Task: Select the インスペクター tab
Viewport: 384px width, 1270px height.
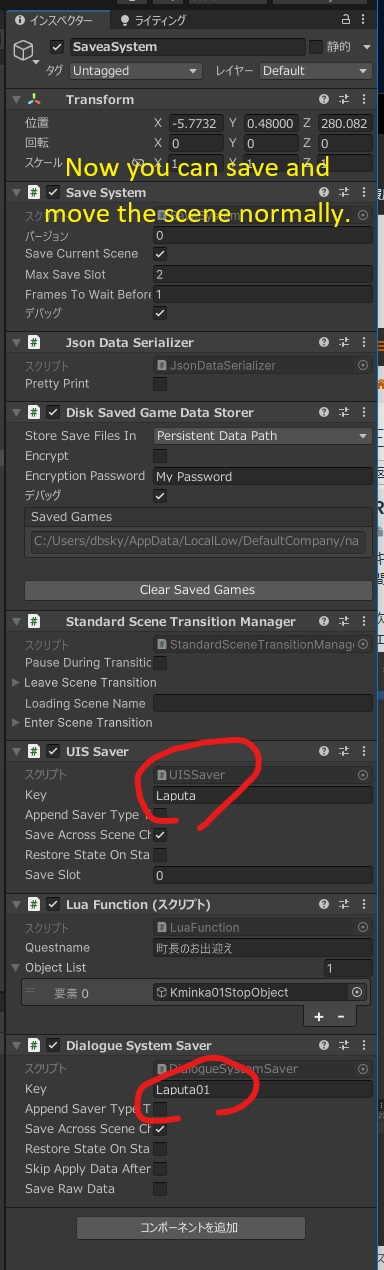Action: coord(54,19)
